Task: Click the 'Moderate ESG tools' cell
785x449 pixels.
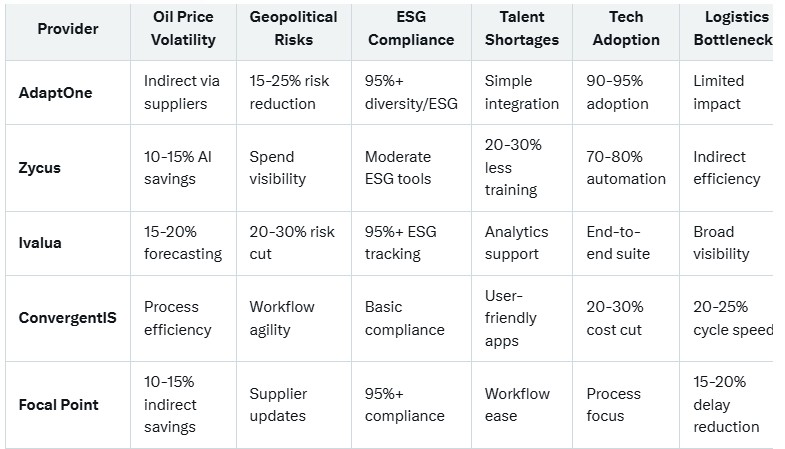Action: click(x=398, y=168)
